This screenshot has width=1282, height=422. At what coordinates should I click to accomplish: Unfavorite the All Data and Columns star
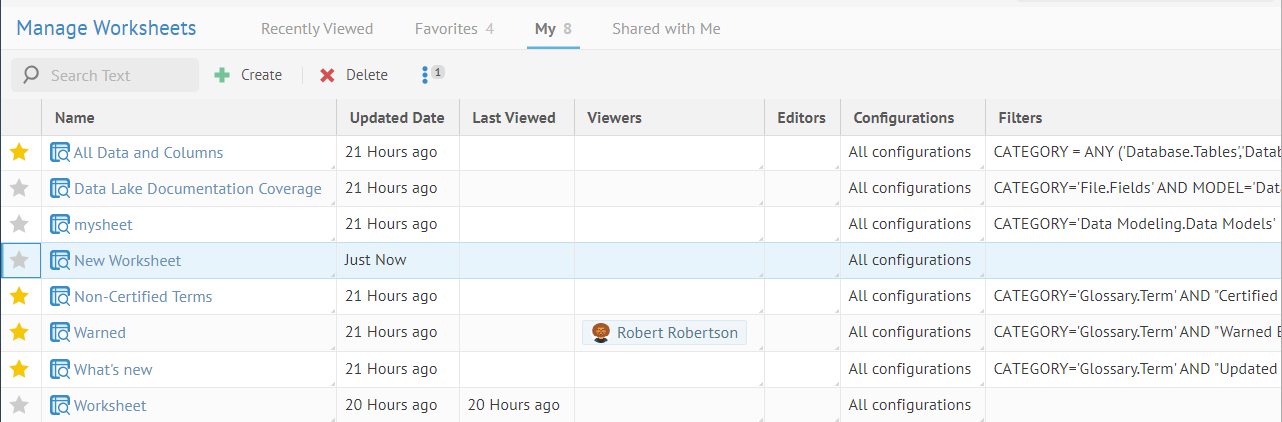pyautogui.click(x=19, y=153)
